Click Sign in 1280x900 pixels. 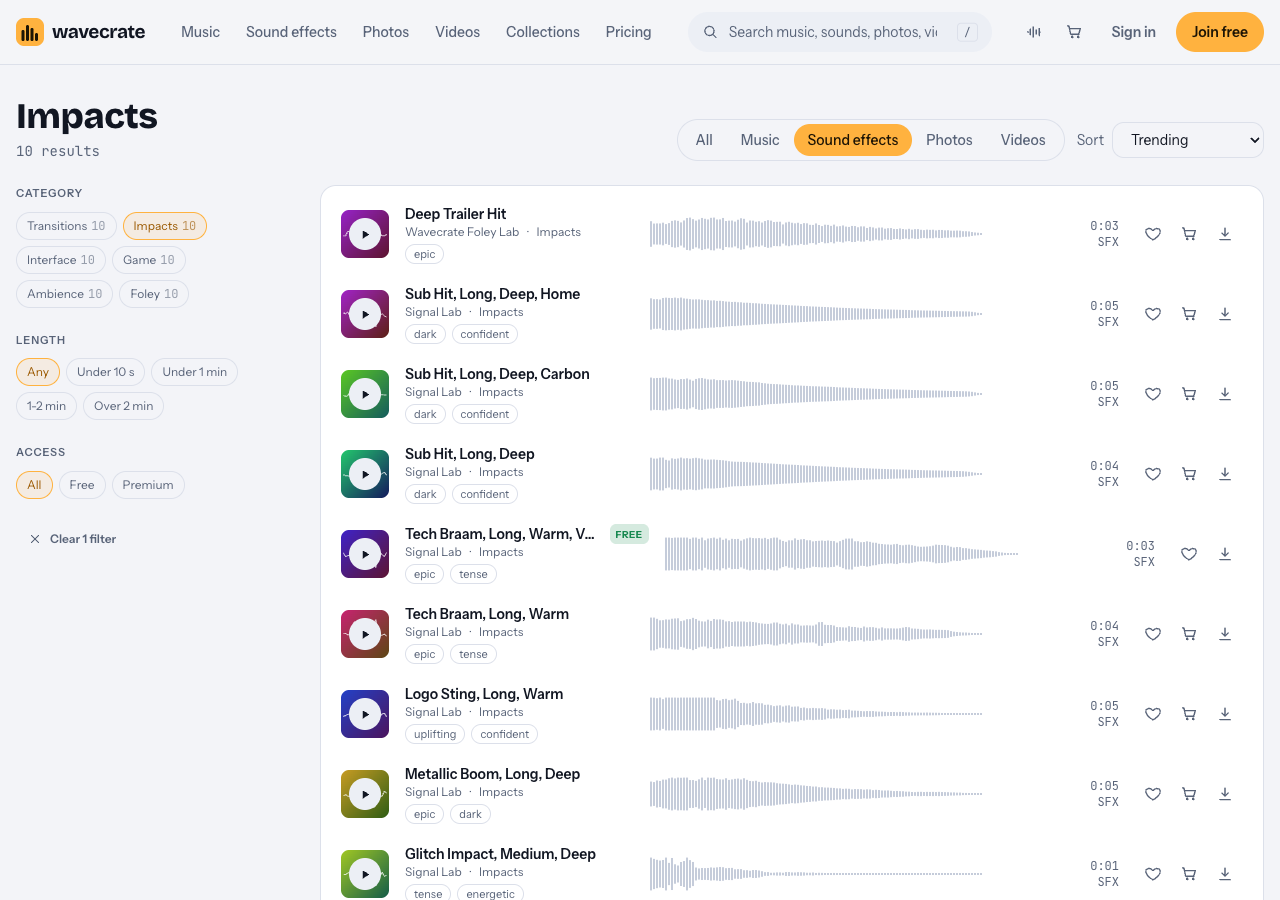pos(1133,32)
